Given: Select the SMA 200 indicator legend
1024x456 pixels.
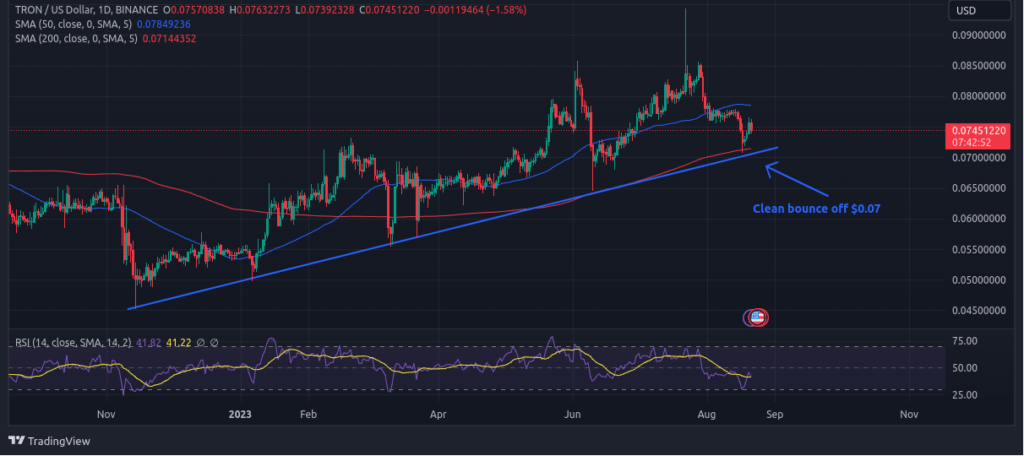Looking at the screenshot, I should click(x=72, y=38).
